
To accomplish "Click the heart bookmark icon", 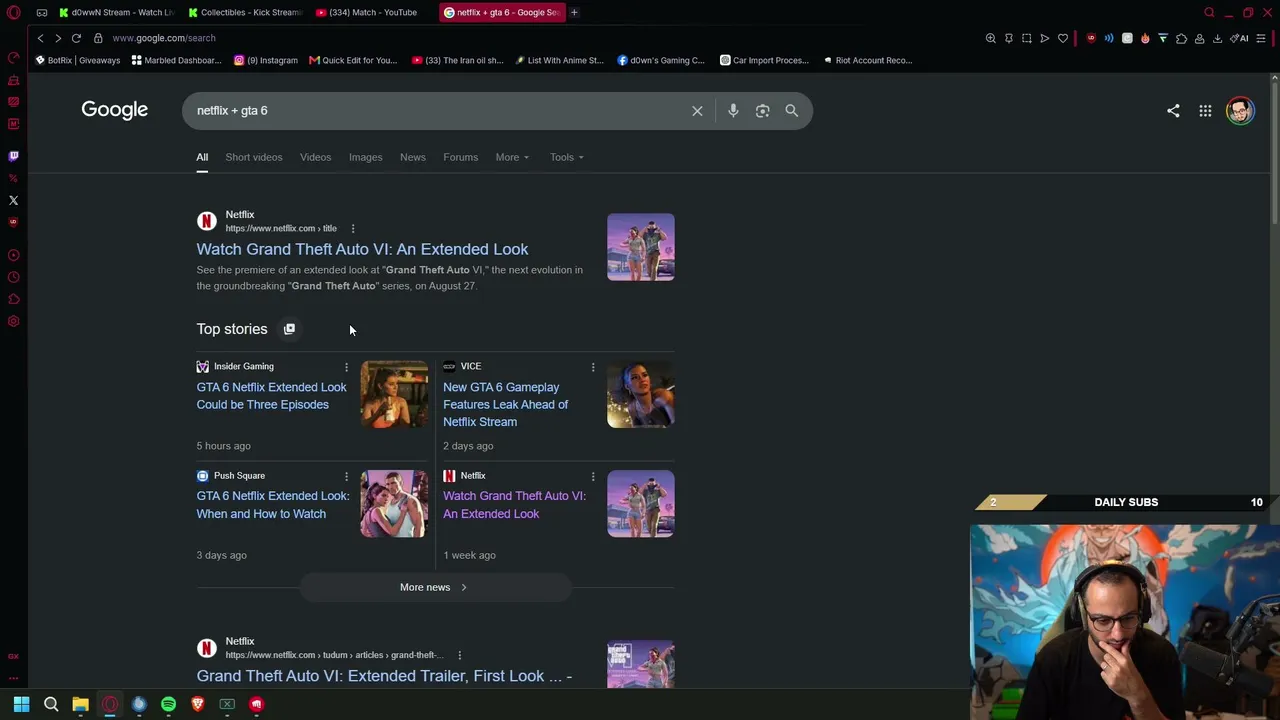I will (1063, 38).
